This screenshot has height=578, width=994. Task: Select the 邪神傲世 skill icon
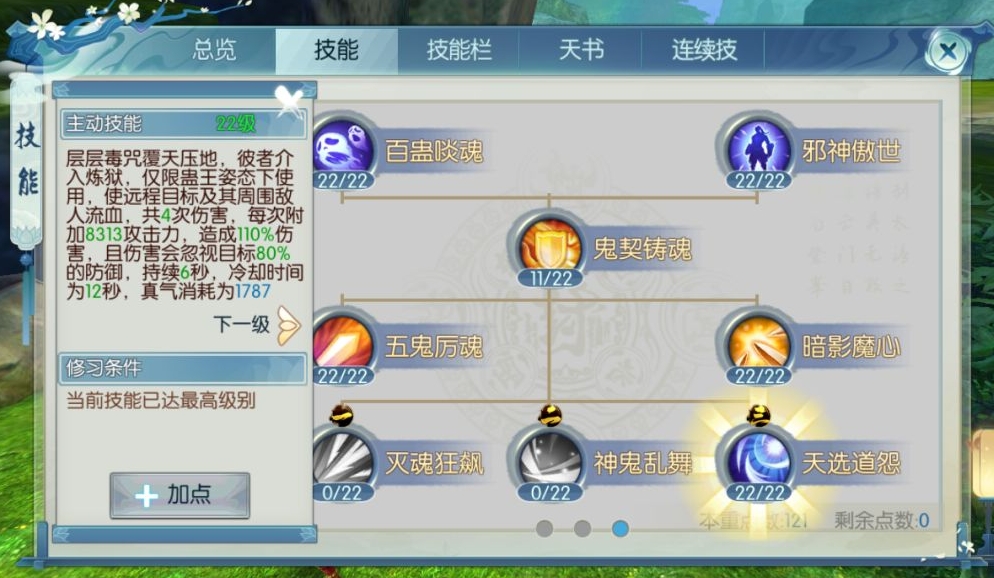pos(758,147)
